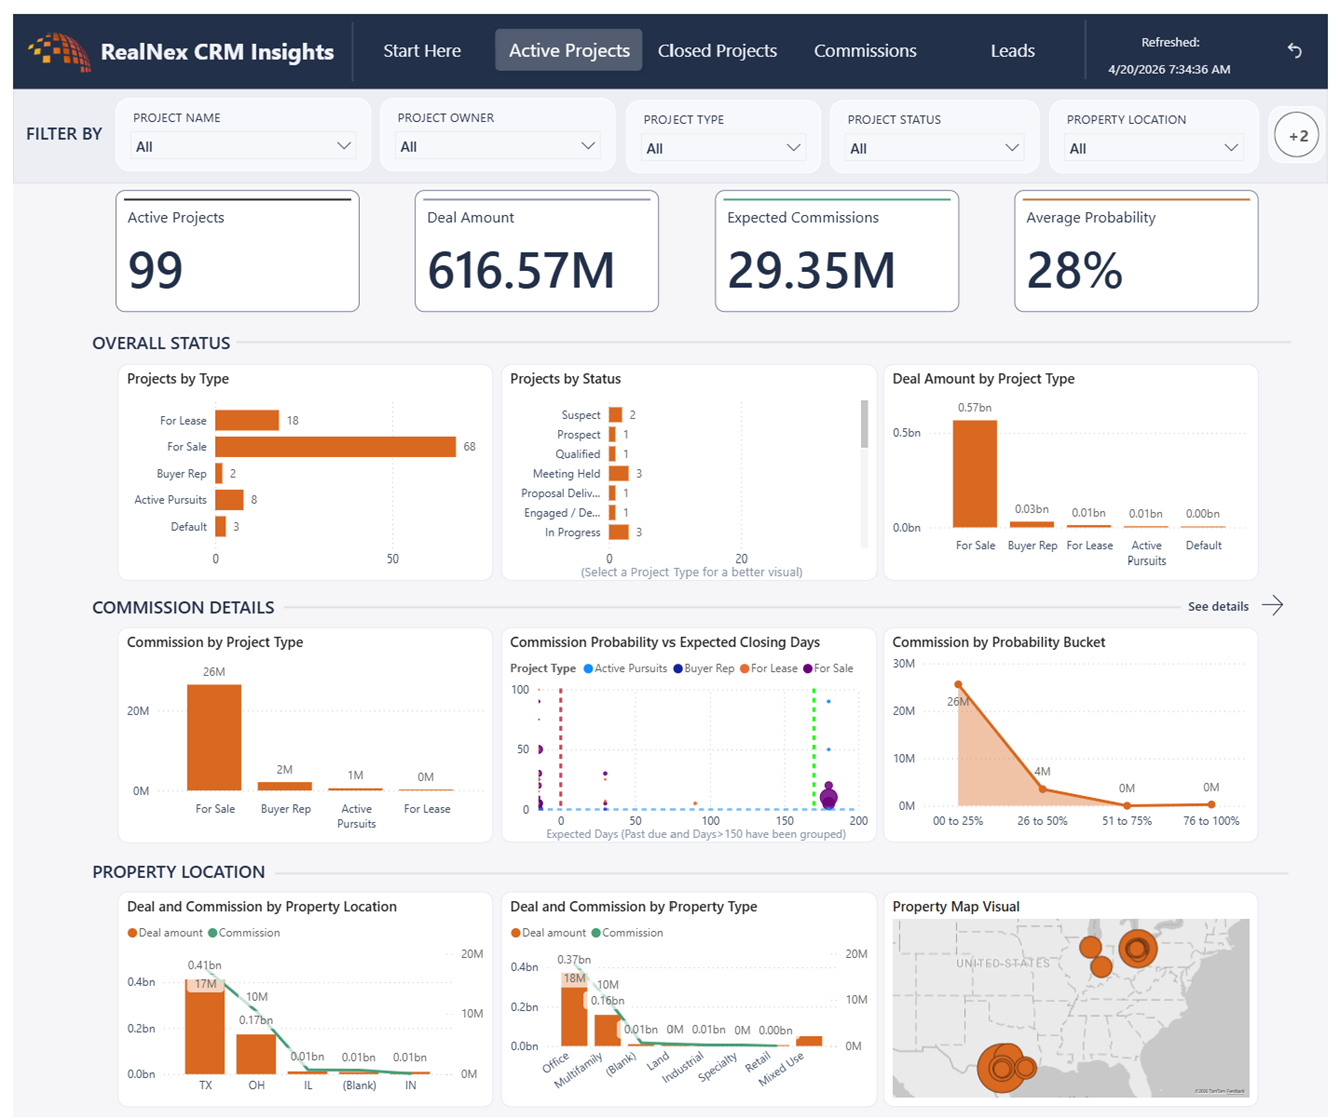Click the See details link
This screenshot has height=1119, width=1340.
point(1218,607)
